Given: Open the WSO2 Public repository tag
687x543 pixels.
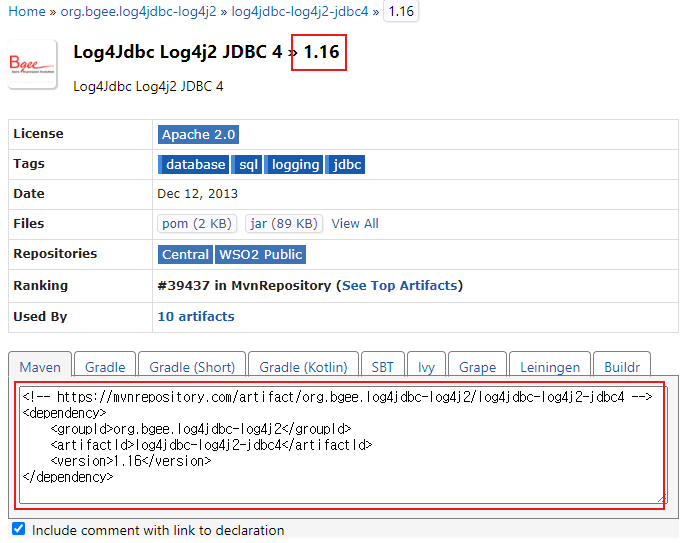Looking at the screenshot, I should pyautogui.click(x=261, y=255).
